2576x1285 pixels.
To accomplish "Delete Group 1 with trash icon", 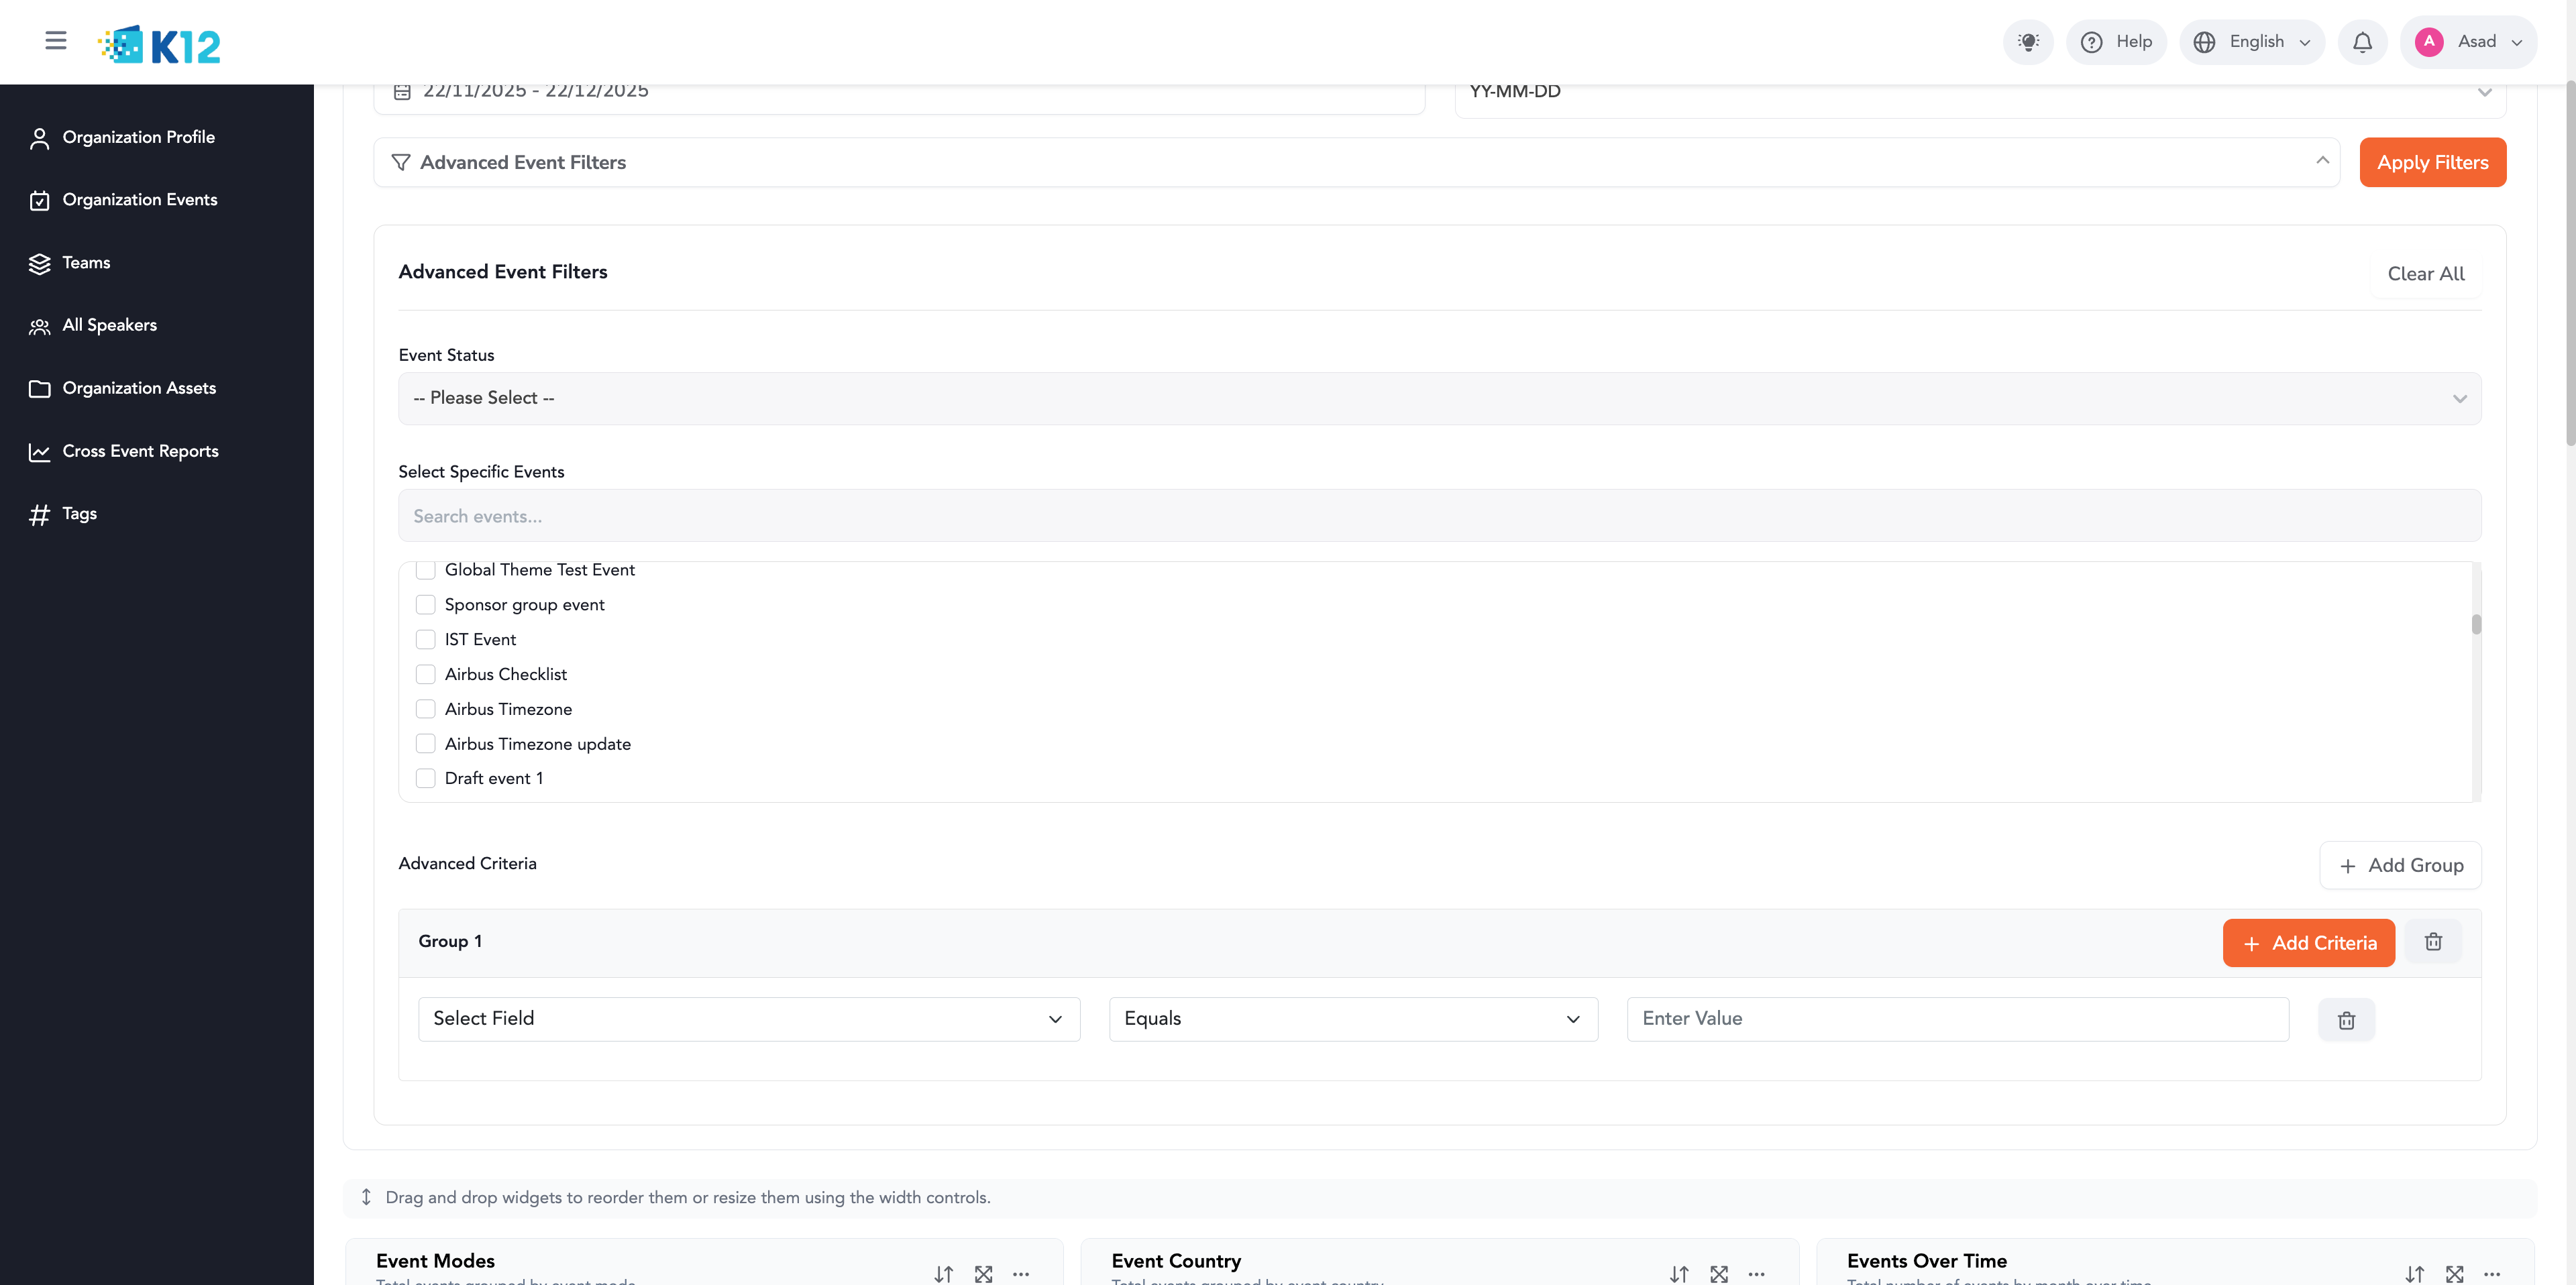I will pos(2433,942).
